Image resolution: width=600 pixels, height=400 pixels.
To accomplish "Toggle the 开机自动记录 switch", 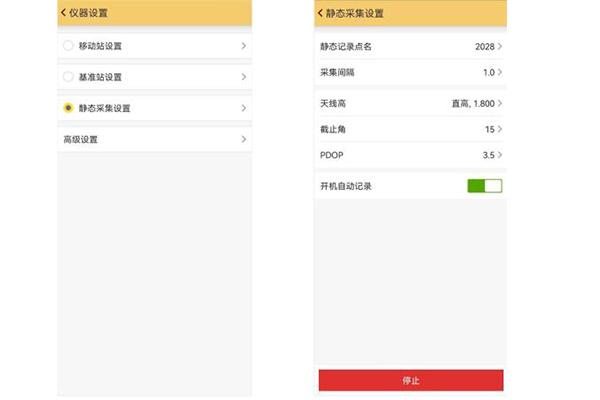I will pyautogui.click(x=485, y=186).
